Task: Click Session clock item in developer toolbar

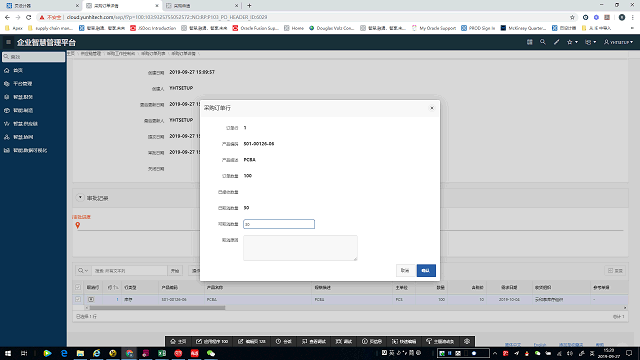Action: coord(284,341)
